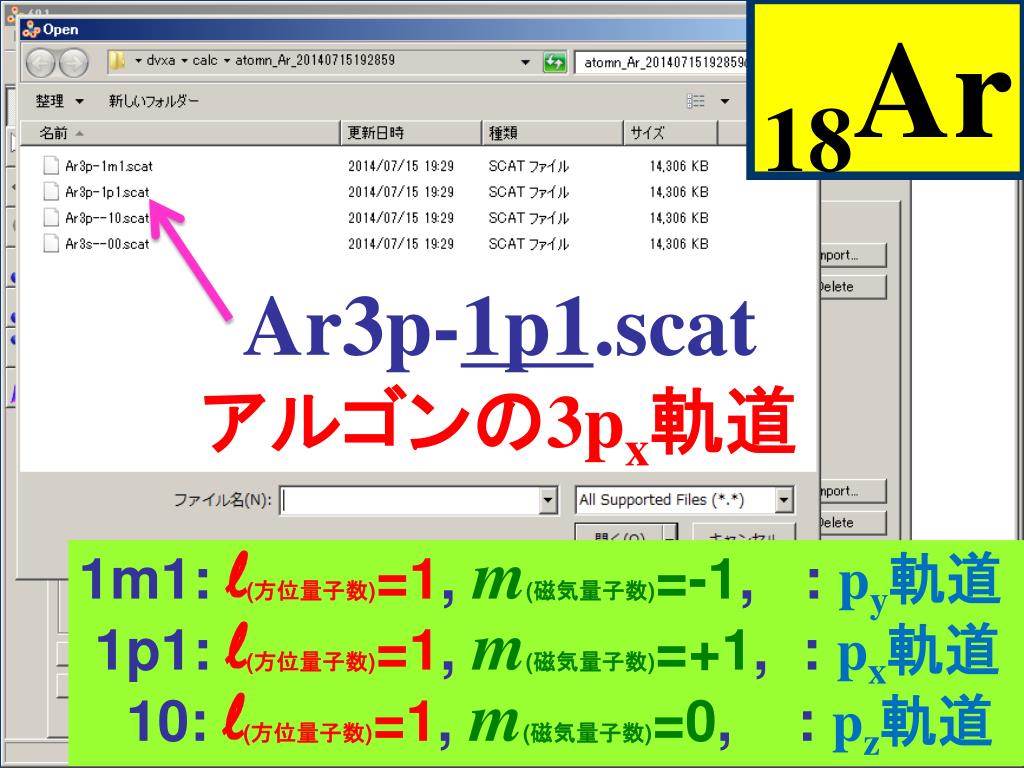Select file Ar3p--10.scat
This screenshot has height=768, width=1024.
point(107,218)
